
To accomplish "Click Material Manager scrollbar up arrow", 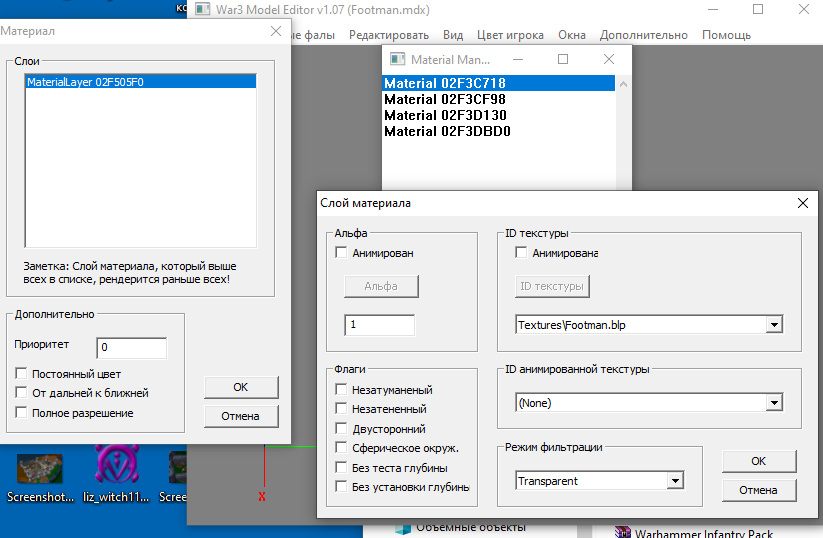I will (623, 84).
